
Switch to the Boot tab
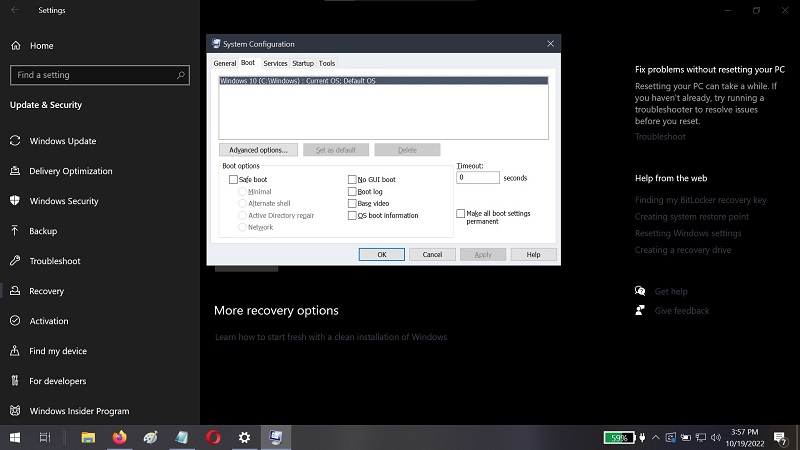(x=248, y=63)
